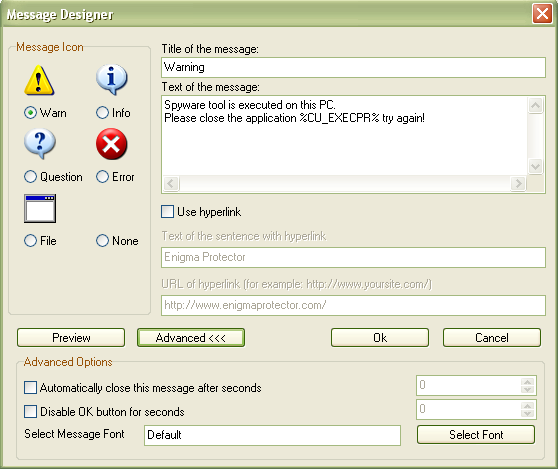Click the blue info bubble icon
The image size is (558, 470).
(111, 79)
